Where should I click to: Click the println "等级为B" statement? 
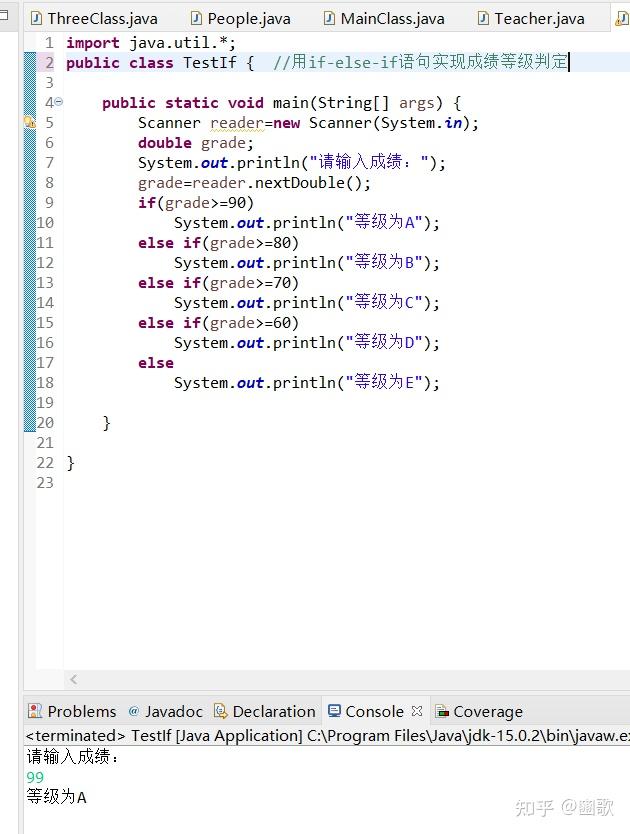[x=307, y=262]
